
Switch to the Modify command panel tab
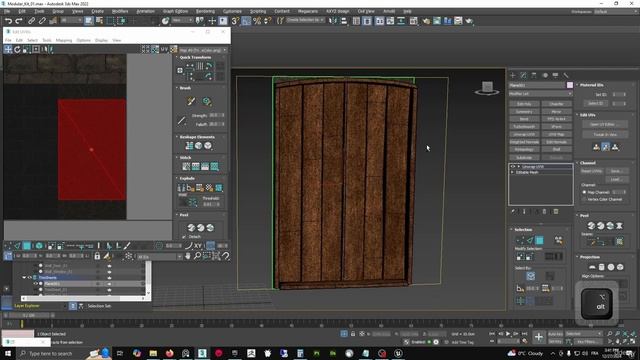[x=523, y=76]
